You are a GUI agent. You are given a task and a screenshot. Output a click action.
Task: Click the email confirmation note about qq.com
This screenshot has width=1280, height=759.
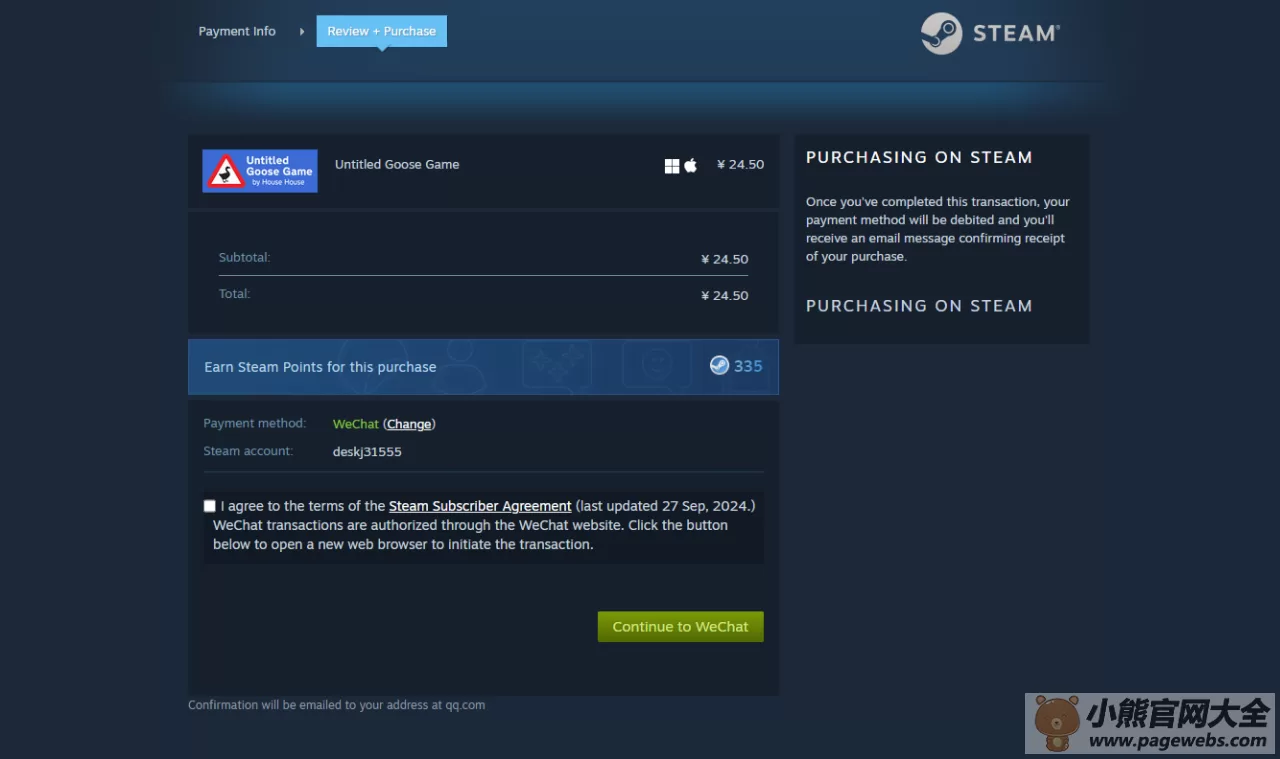pos(337,705)
